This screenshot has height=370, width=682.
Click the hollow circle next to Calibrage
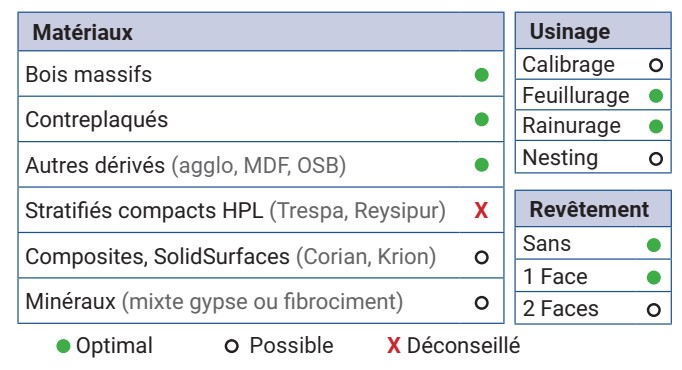coord(656,65)
